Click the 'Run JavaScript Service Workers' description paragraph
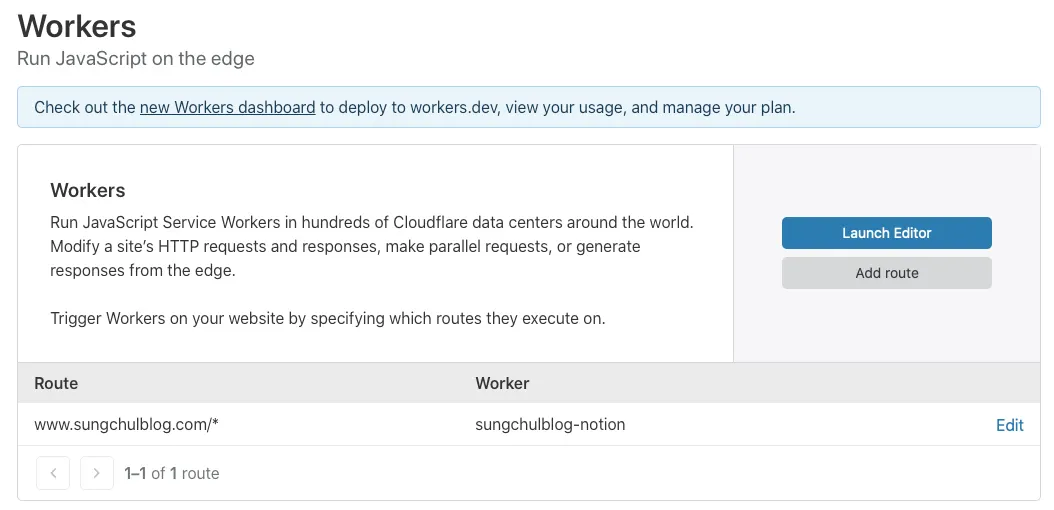1054x510 pixels. [x=371, y=246]
